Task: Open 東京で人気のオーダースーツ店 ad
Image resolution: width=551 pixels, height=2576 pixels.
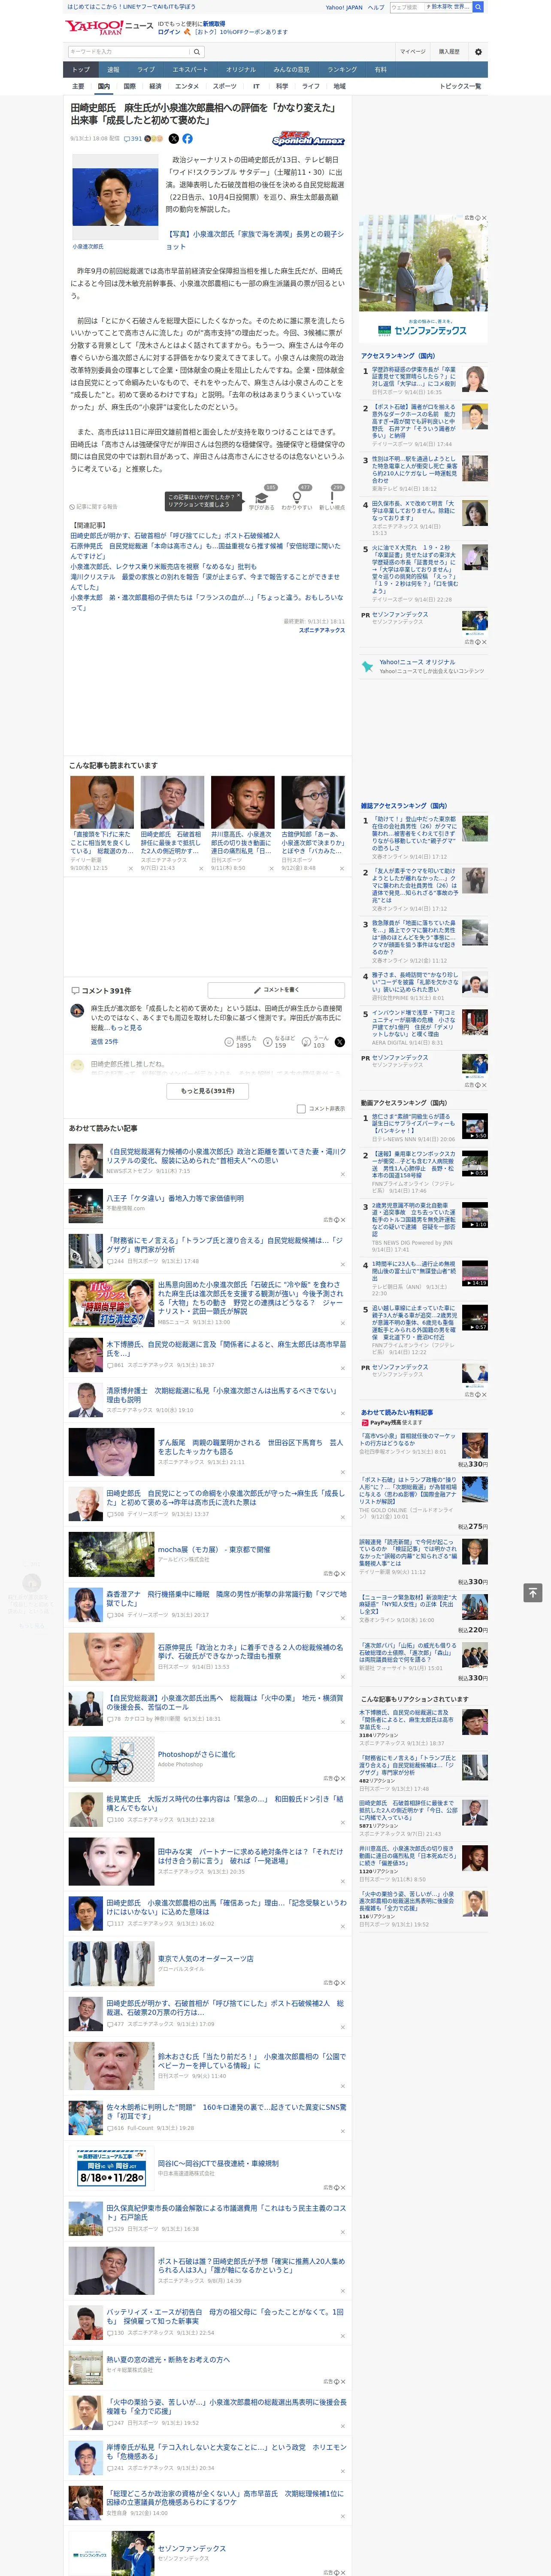Action: [205, 1958]
